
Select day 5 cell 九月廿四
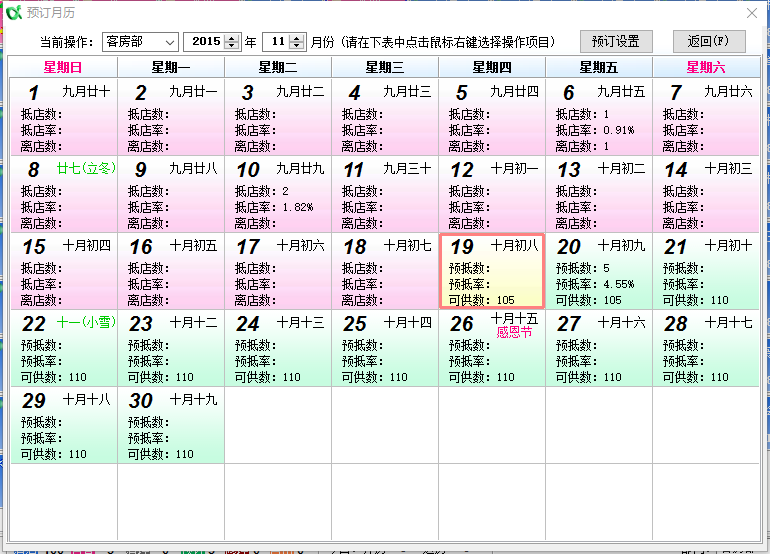point(492,117)
